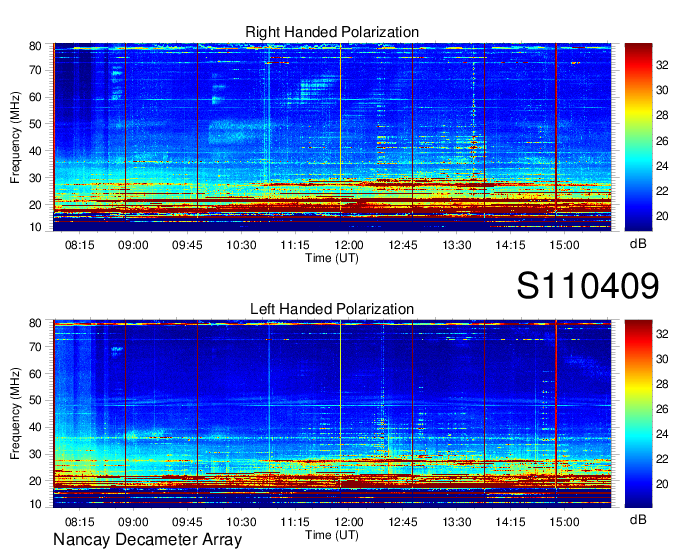Pick the 09:00 tick under Left Handed plot
Screen dimensions: 680x552
[133, 522]
